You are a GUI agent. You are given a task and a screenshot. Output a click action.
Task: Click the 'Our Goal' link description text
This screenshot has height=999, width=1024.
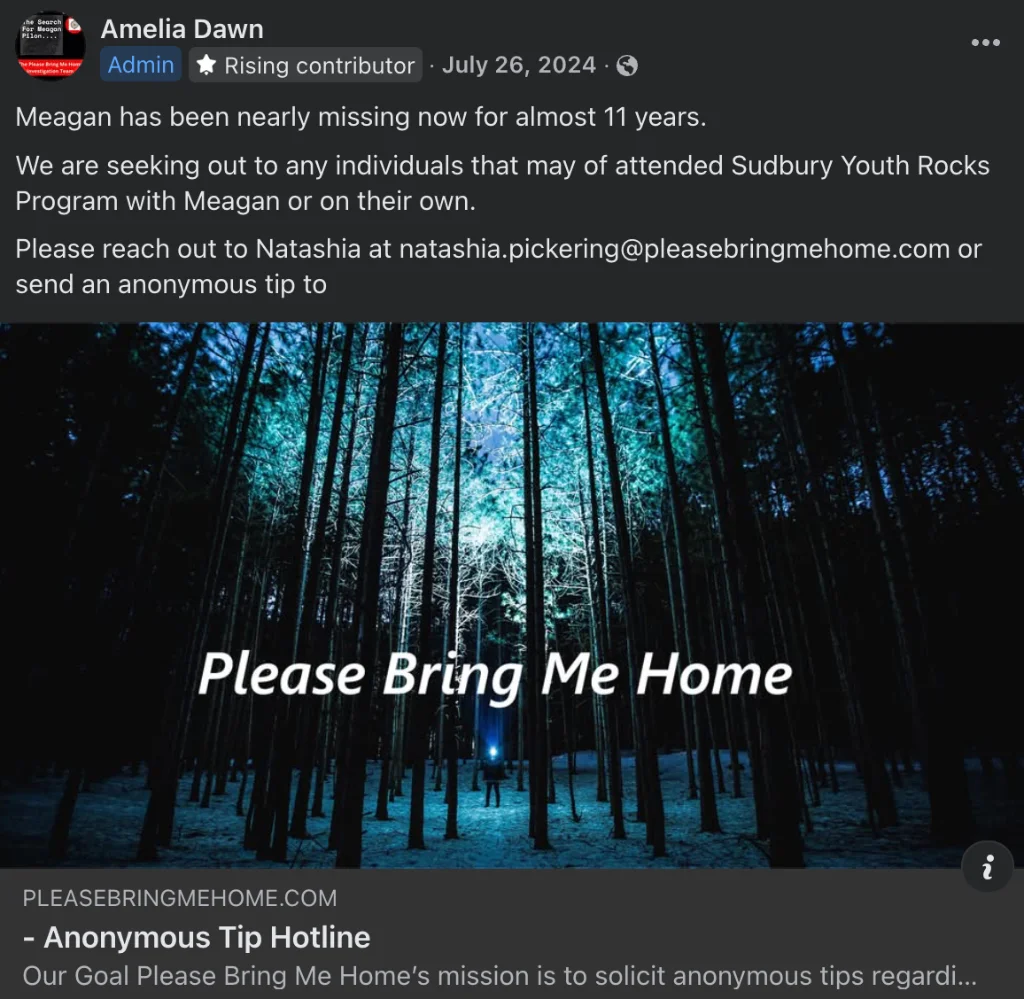pyautogui.click(x=500, y=975)
